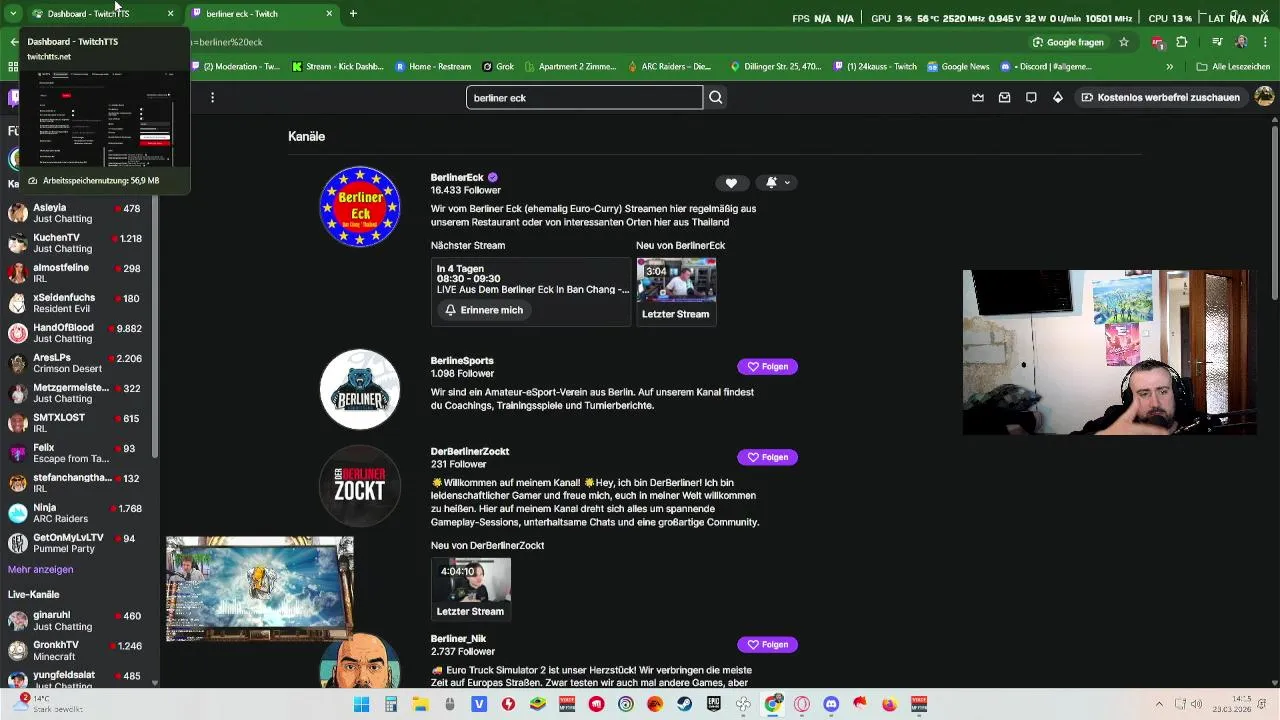Open File Explorer from taskbar
The width and height of the screenshot is (1280, 720).
coord(421,704)
